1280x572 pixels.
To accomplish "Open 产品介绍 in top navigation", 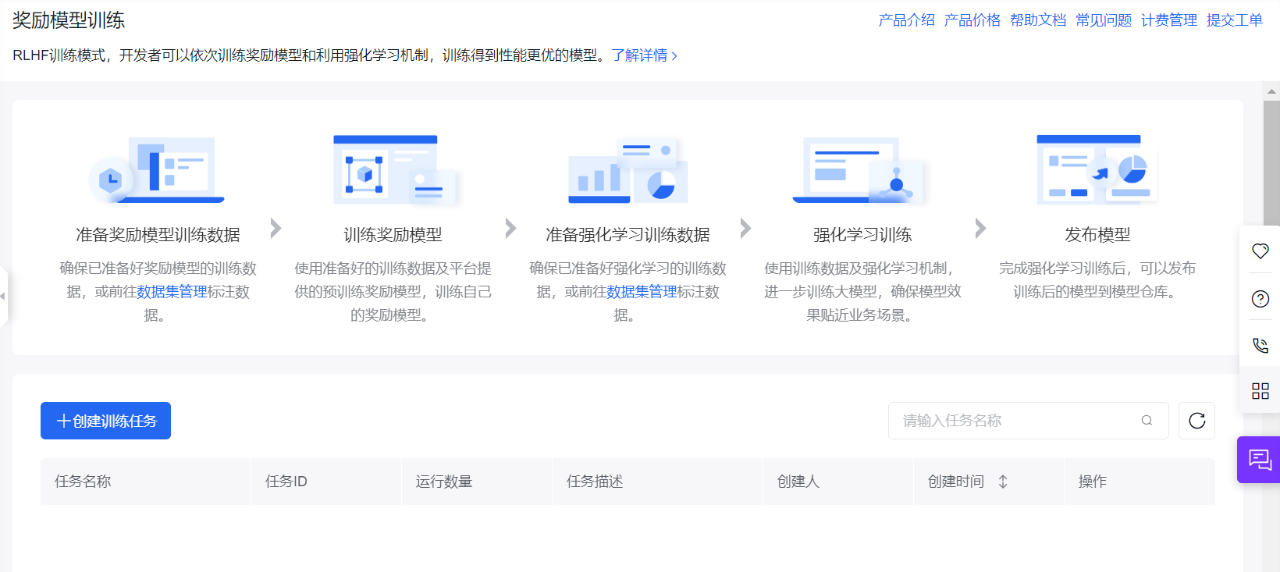I will (906, 20).
